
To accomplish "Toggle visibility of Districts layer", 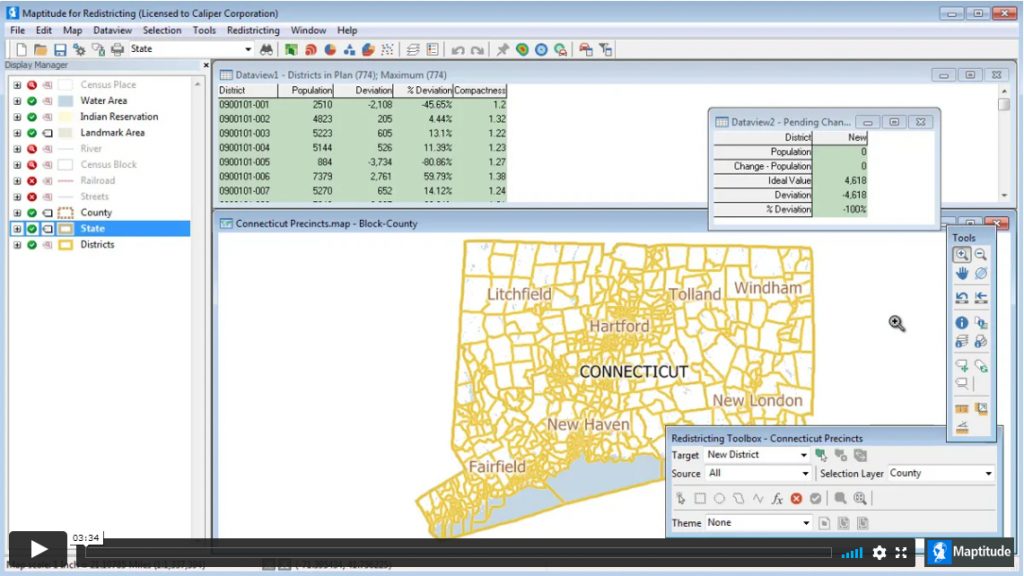I will pyautogui.click(x=32, y=245).
